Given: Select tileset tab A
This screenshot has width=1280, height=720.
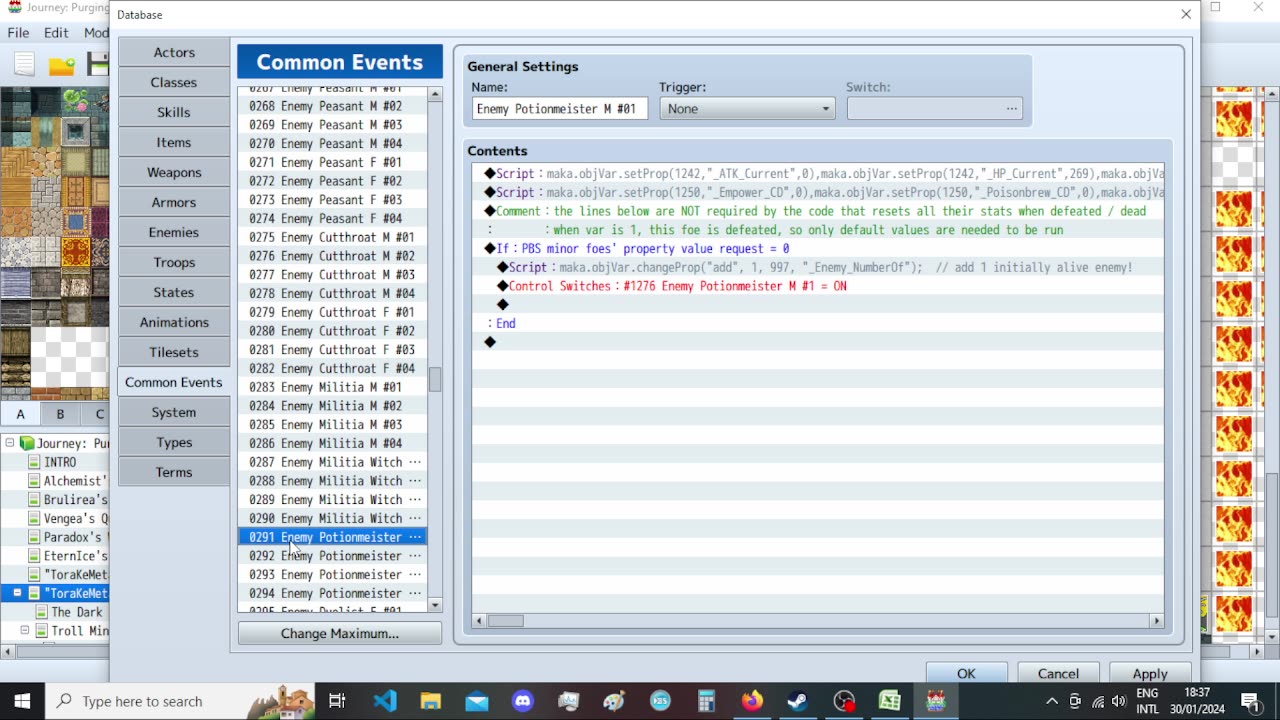Looking at the screenshot, I should pyautogui.click(x=20, y=414).
